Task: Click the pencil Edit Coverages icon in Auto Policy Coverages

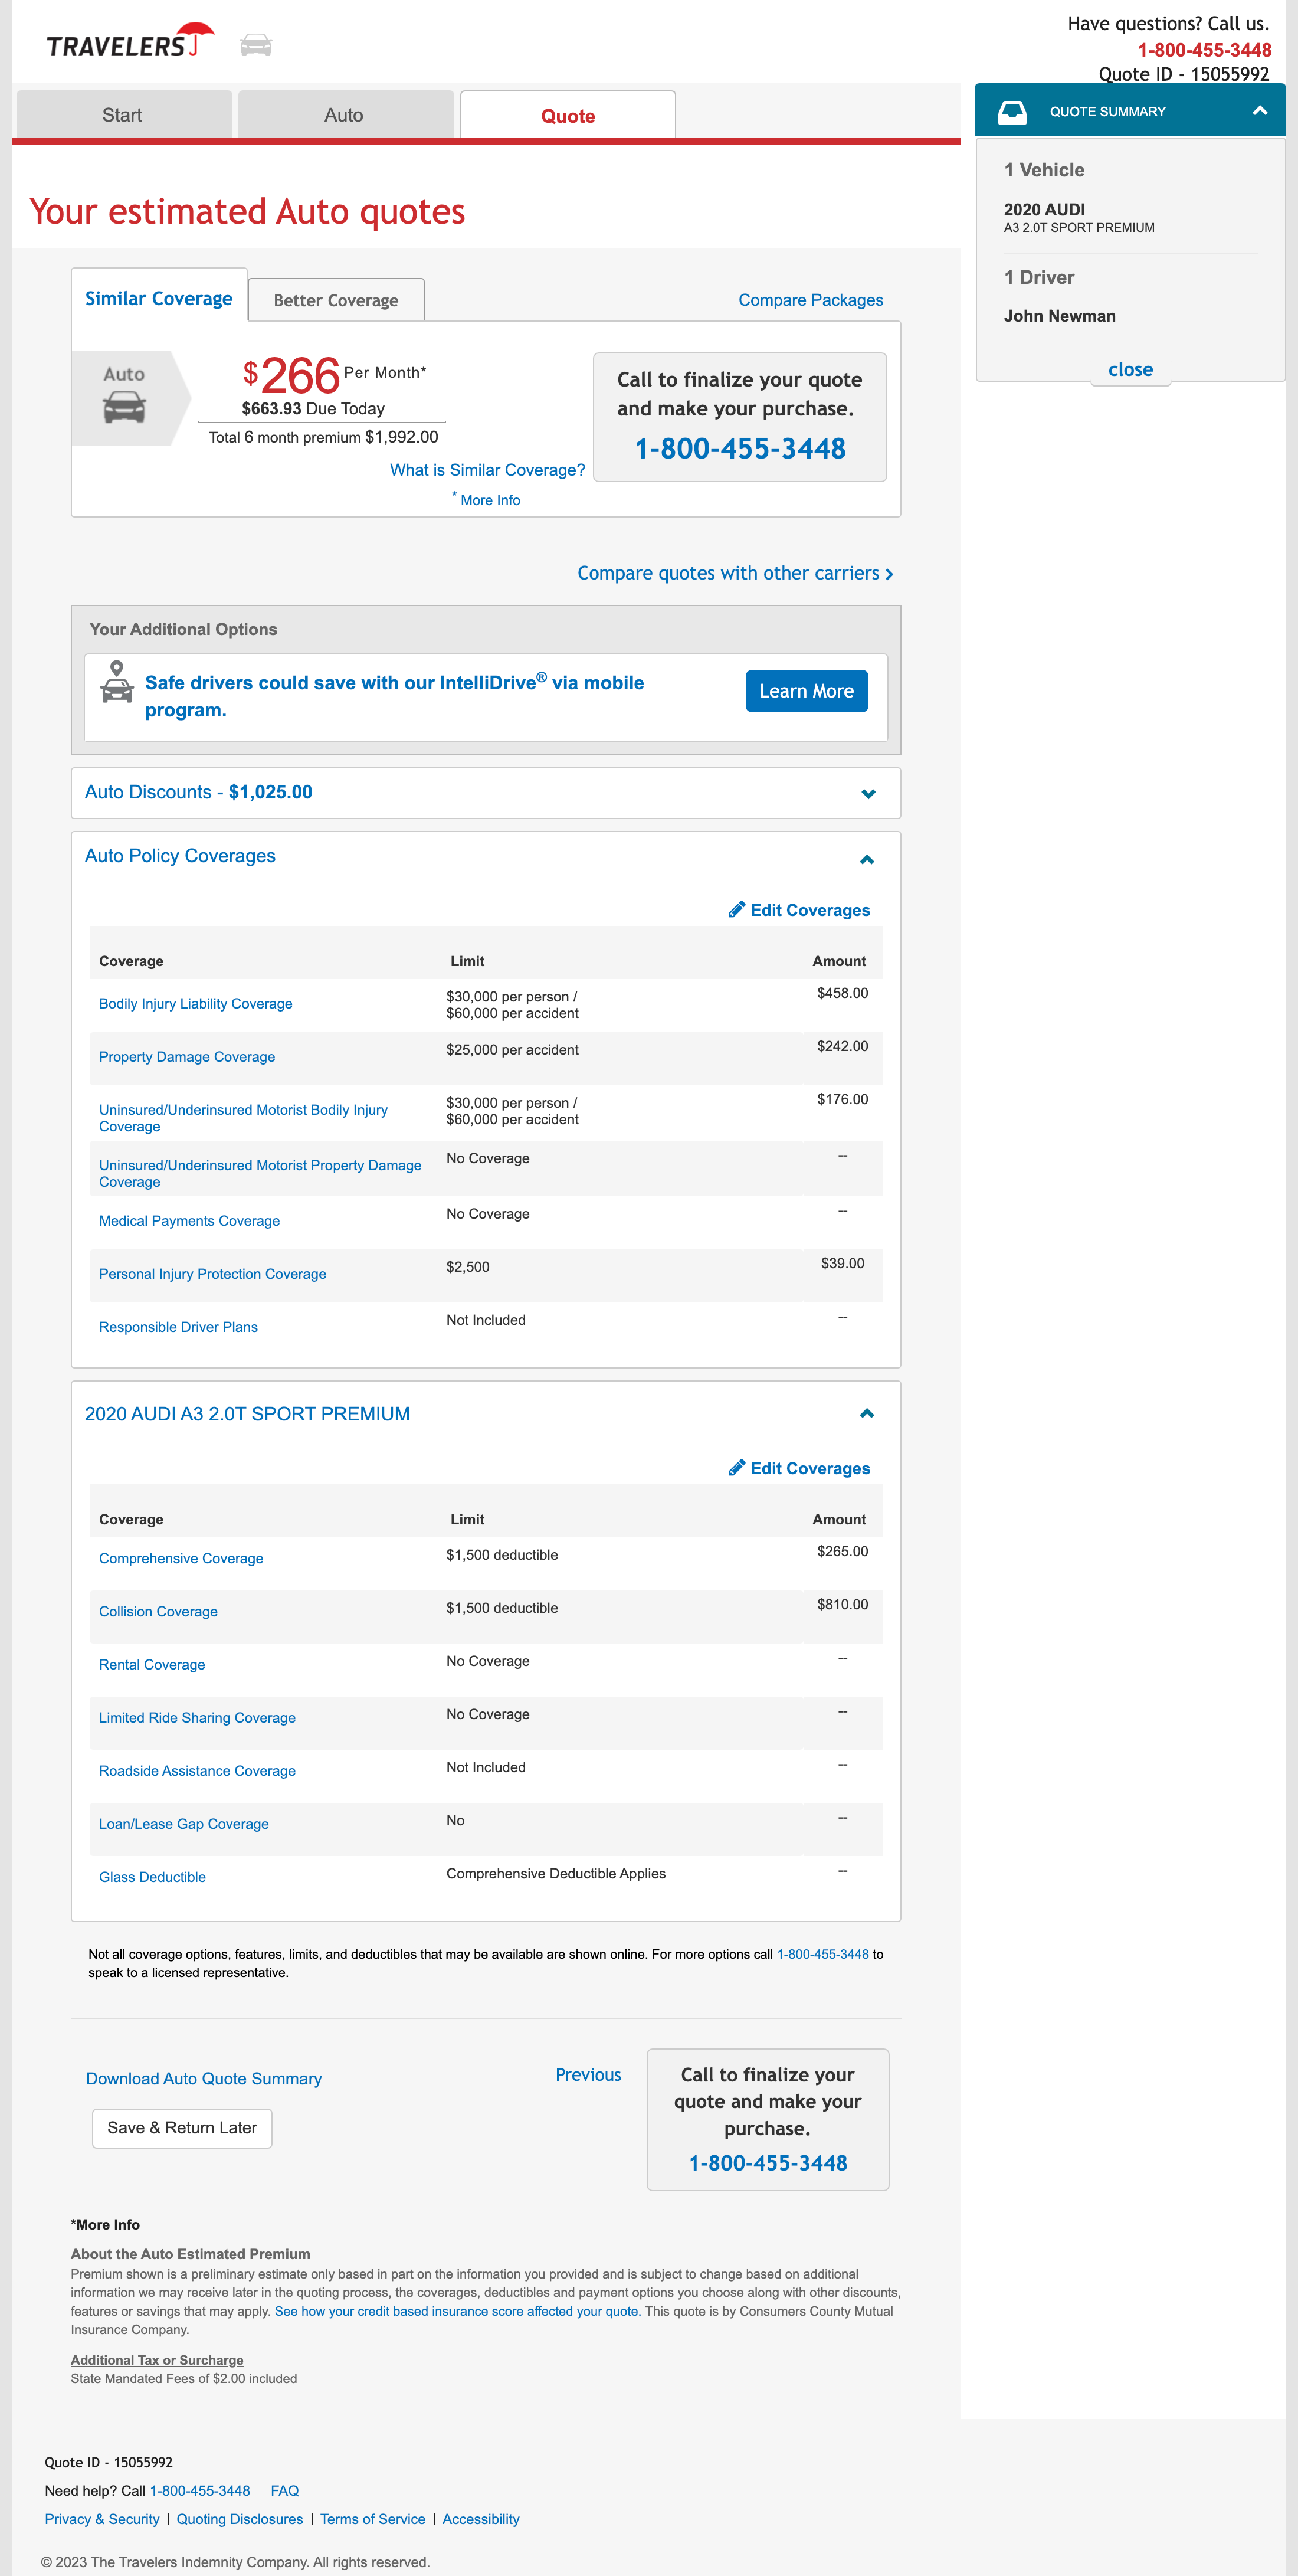Action: point(738,910)
